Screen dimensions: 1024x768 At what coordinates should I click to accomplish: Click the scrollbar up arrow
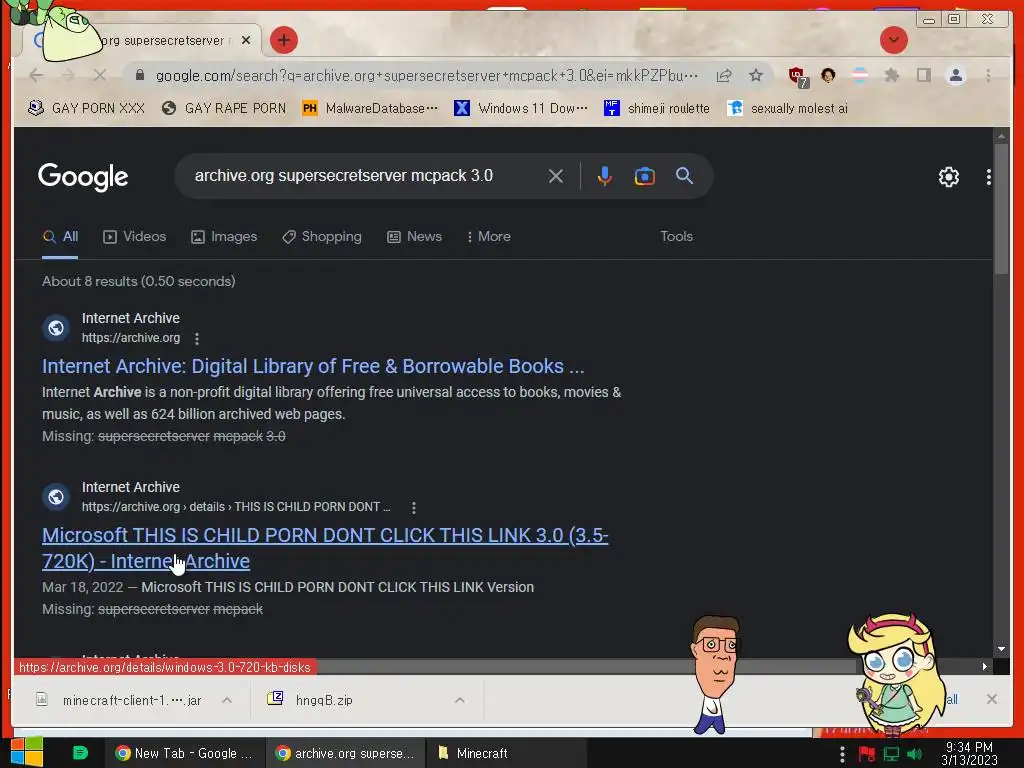(x=1000, y=136)
